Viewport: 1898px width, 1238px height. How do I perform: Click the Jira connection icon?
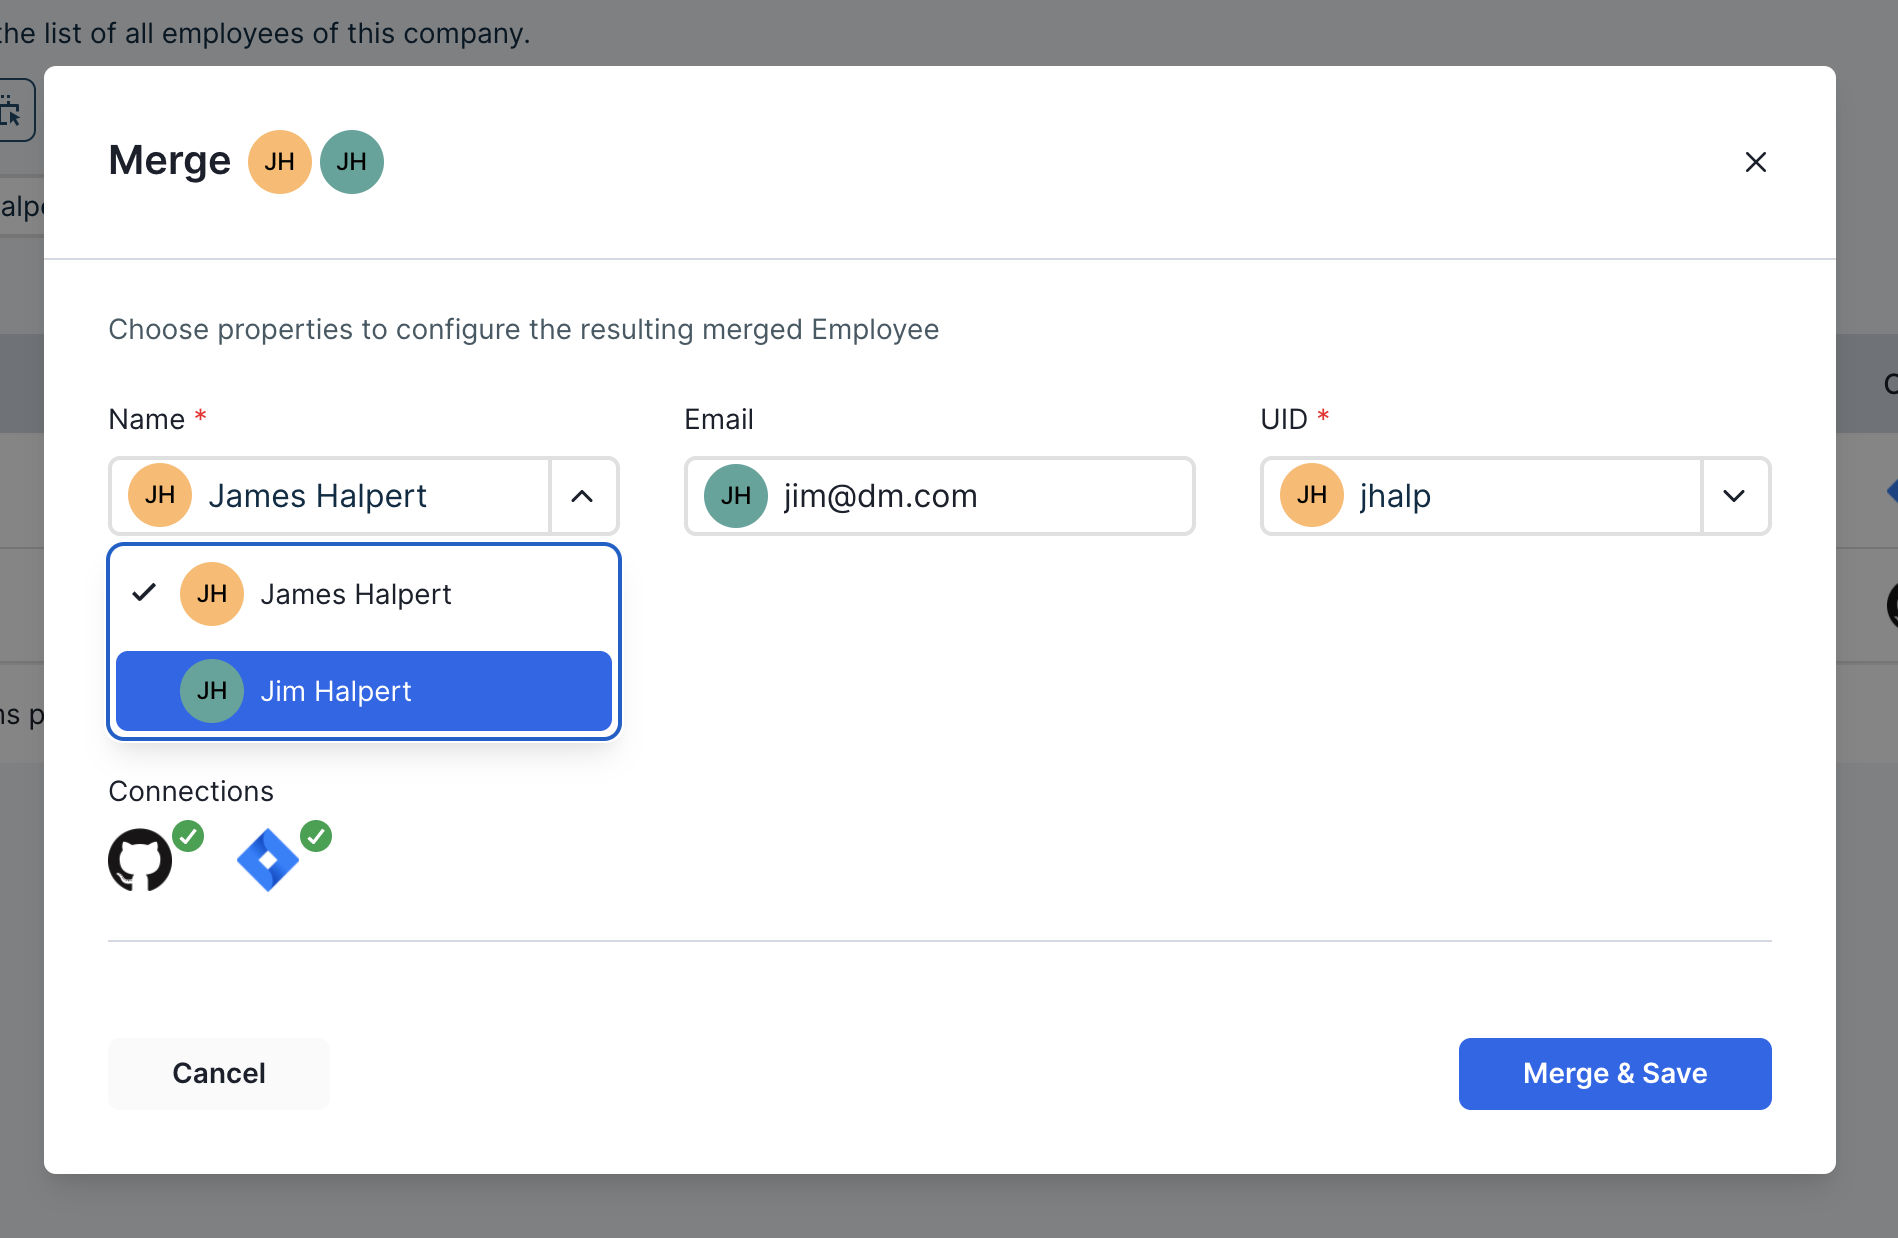tap(268, 860)
